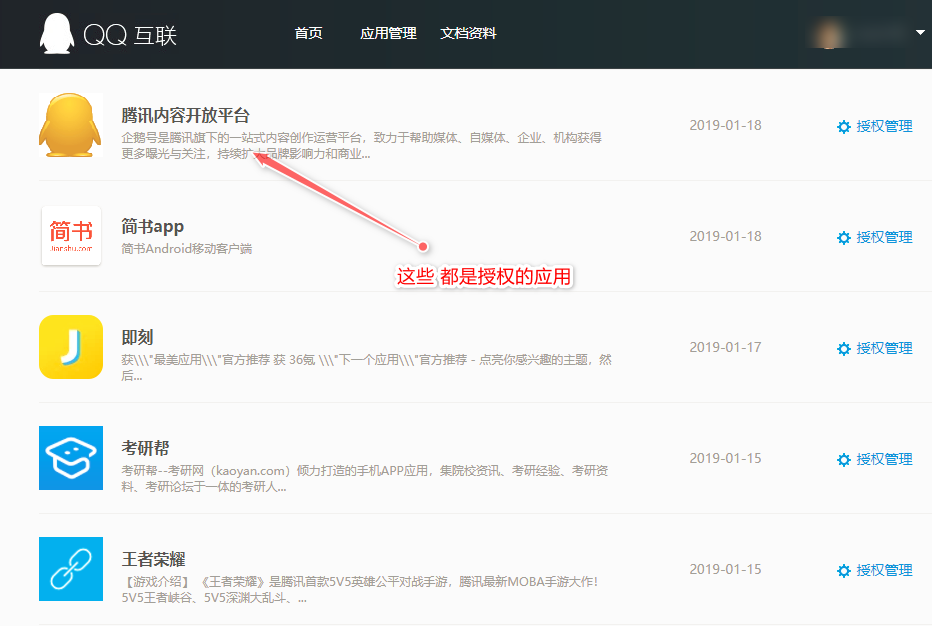The image size is (932, 626).
Task: Click gear icon beside 腾讯内容开放平台 授权管理
Action: pyautogui.click(x=843, y=127)
